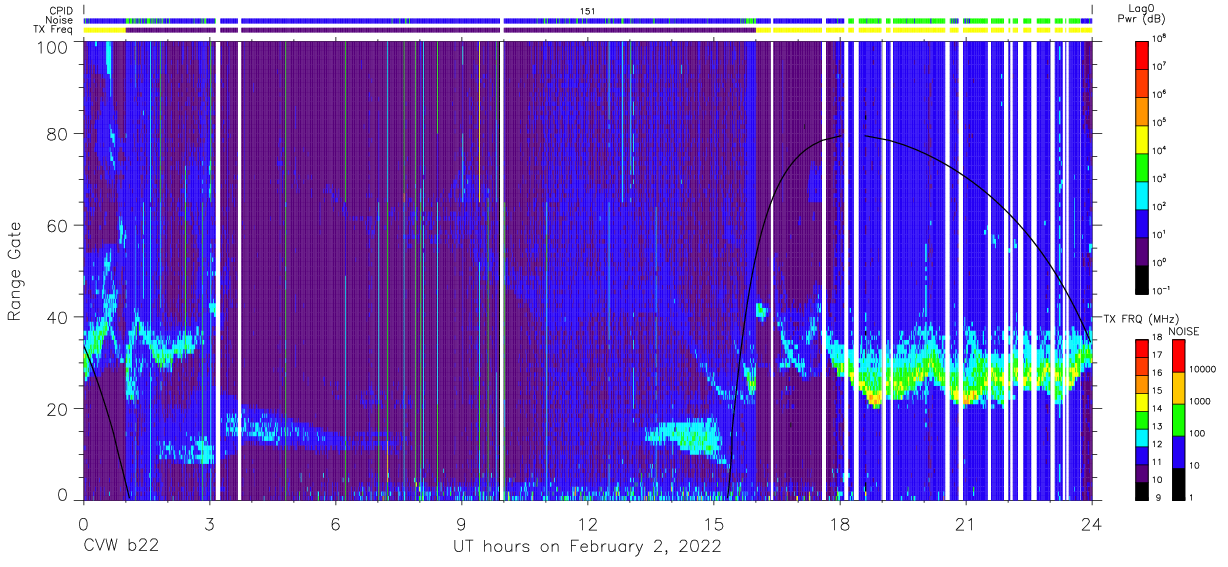Select the red top segment of Lag0 power colorbar
The height and width of the screenshot is (567, 1228).
tap(1142, 54)
